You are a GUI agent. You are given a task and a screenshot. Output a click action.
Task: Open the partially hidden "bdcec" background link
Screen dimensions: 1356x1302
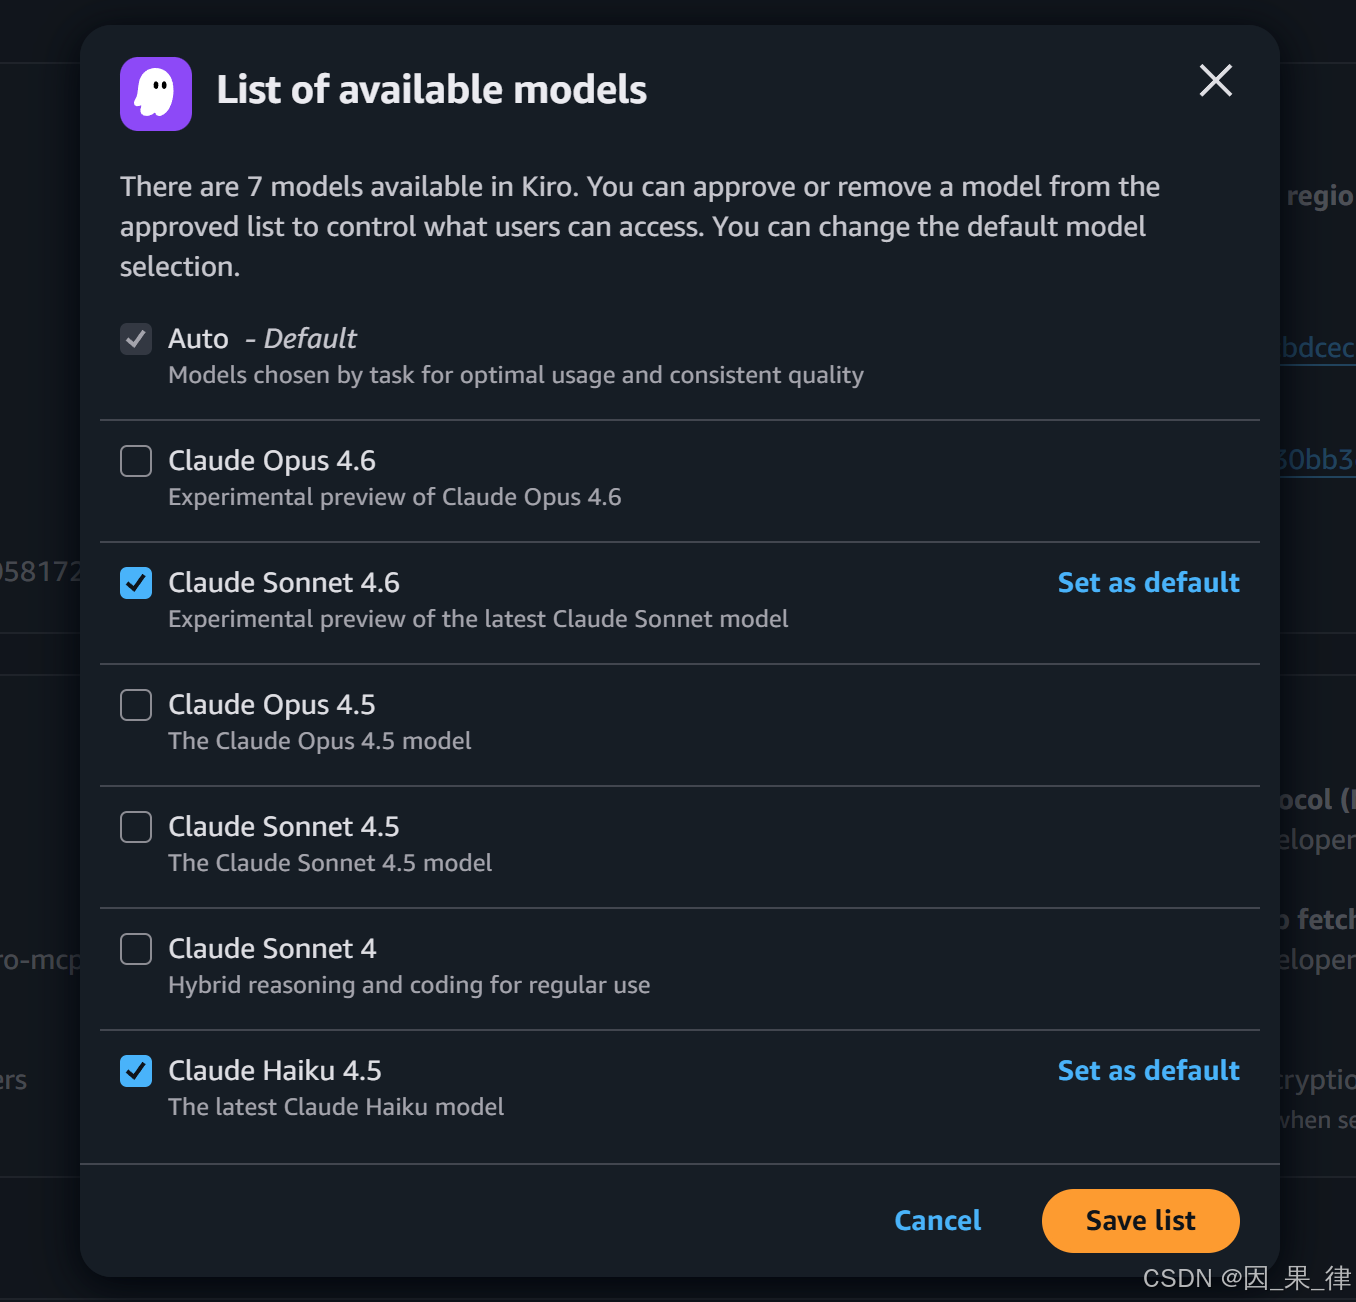tap(1318, 348)
